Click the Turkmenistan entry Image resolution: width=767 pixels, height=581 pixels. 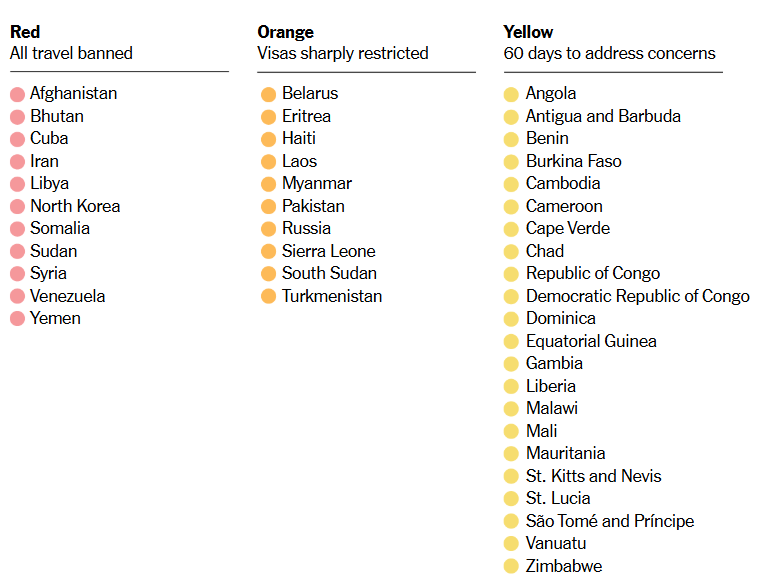coord(332,296)
